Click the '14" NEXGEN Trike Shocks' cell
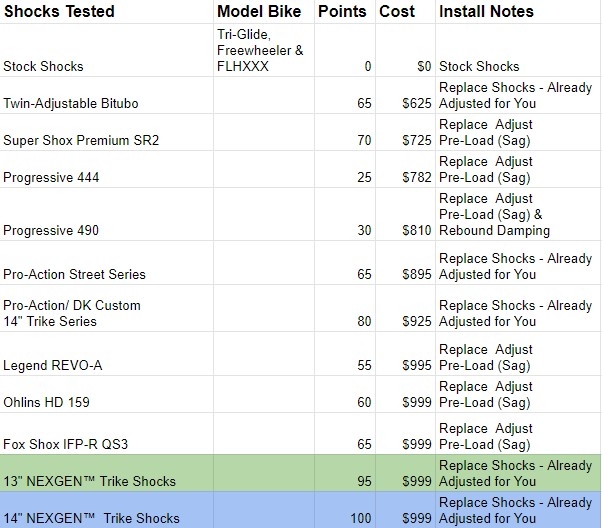Image resolution: width=602 pixels, height=528 pixels. pos(107,510)
